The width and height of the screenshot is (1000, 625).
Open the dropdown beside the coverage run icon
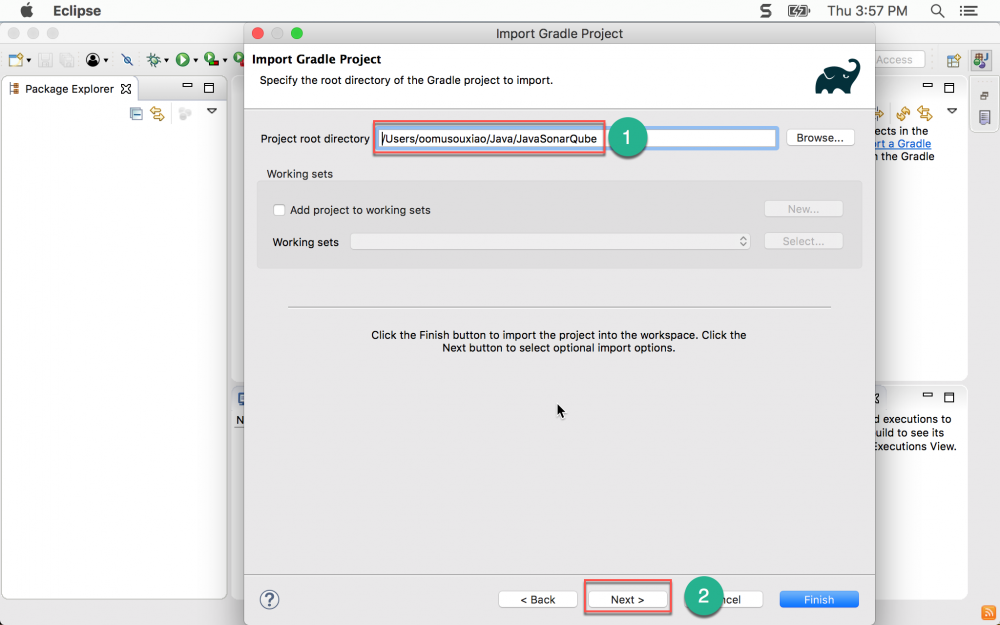[225, 61]
